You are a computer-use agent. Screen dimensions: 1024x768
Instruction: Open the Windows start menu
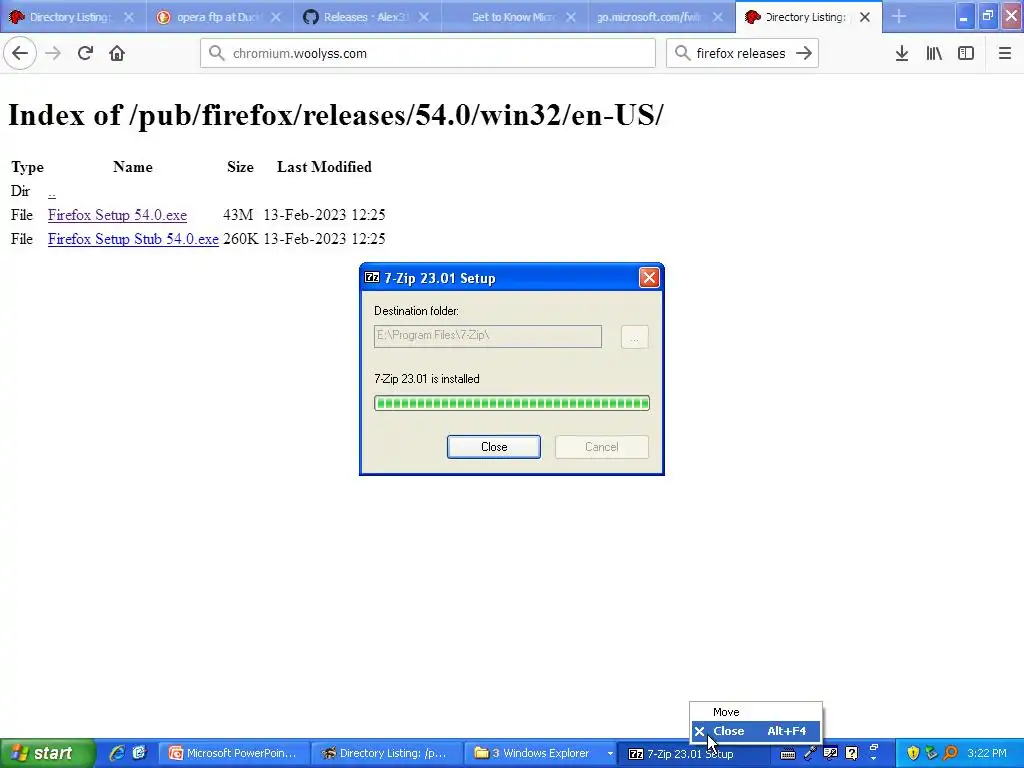tap(47, 753)
